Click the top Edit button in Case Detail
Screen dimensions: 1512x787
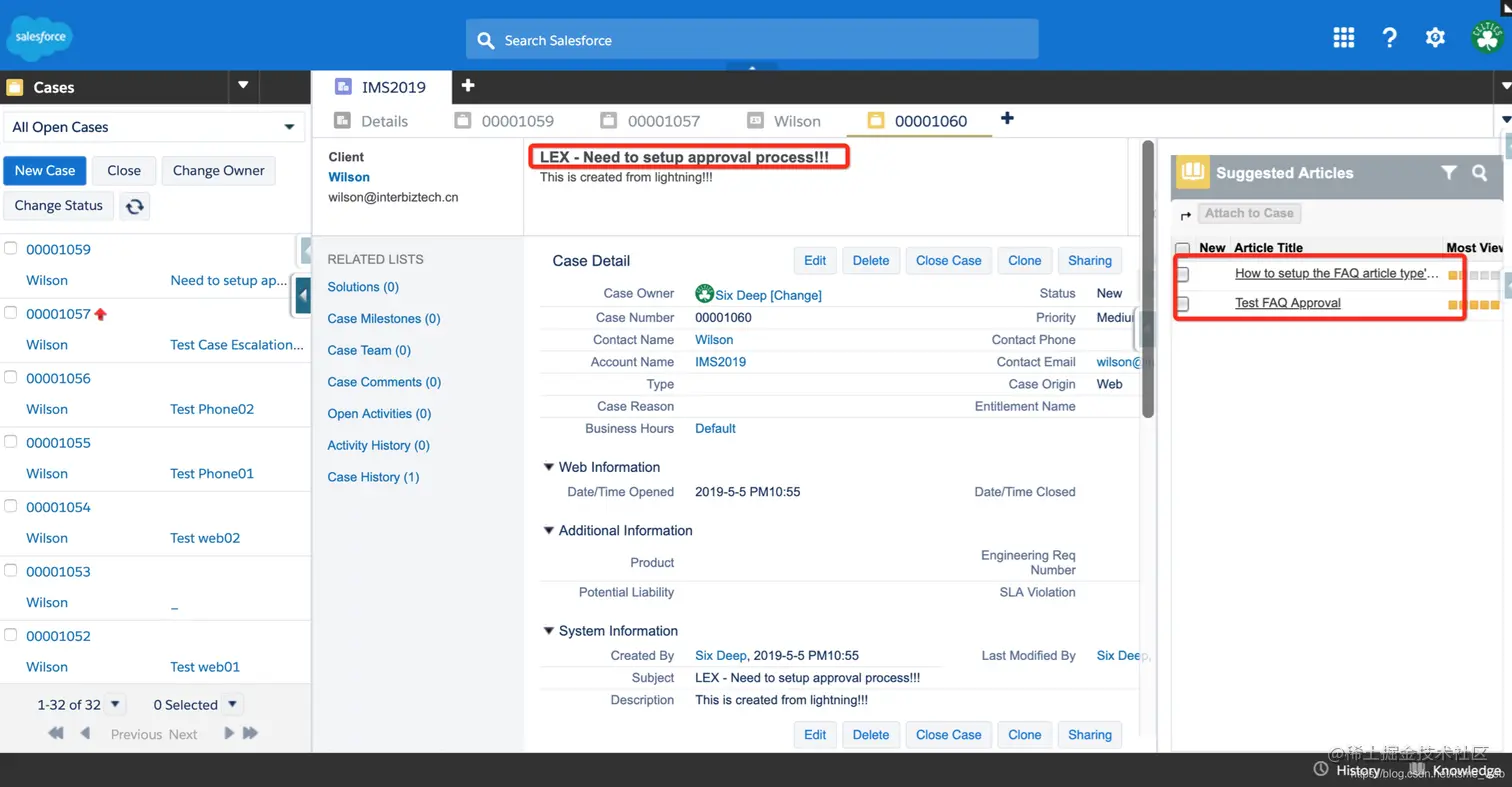click(x=815, y=260)
